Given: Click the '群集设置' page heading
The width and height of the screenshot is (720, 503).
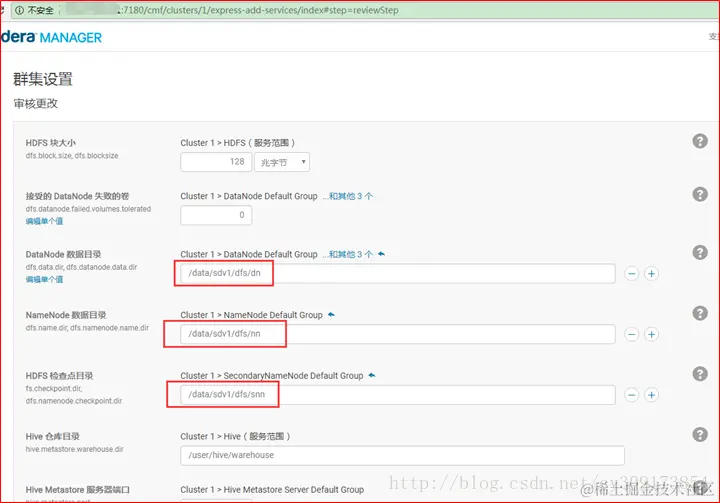Looking at the screenshot, I should click(x=43, y=79).
